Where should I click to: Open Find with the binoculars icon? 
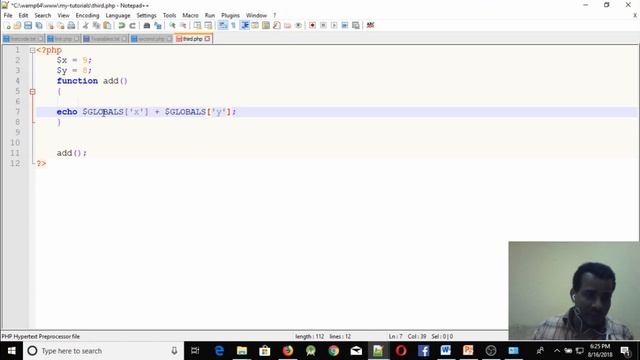pos(147,26)
